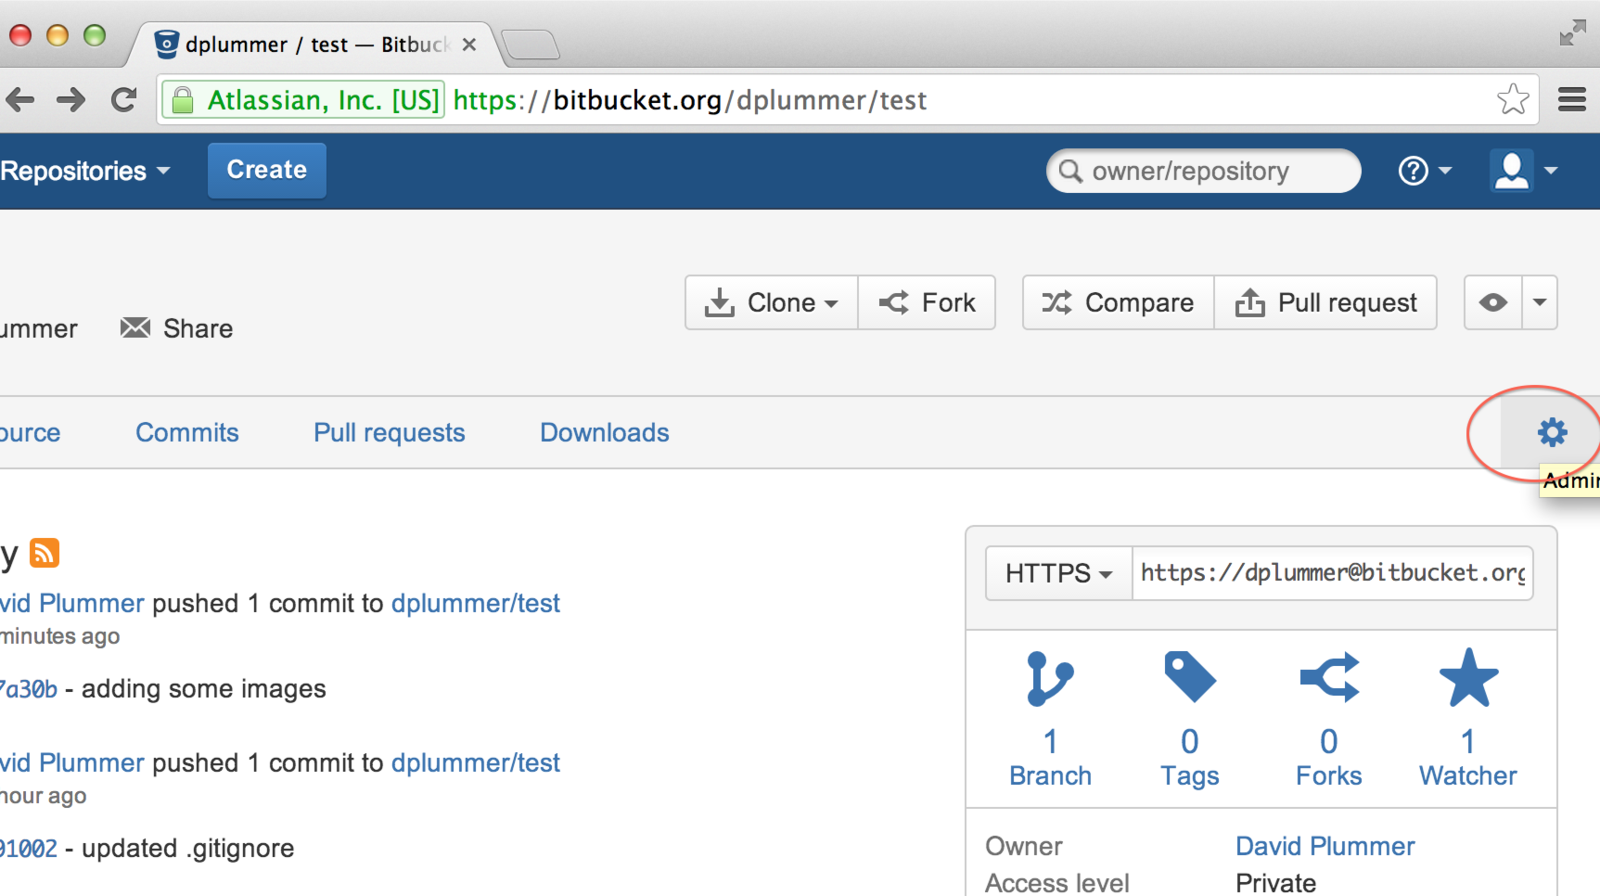
Task: Switch to the Pull requests tab
Action: coord(389,433)
